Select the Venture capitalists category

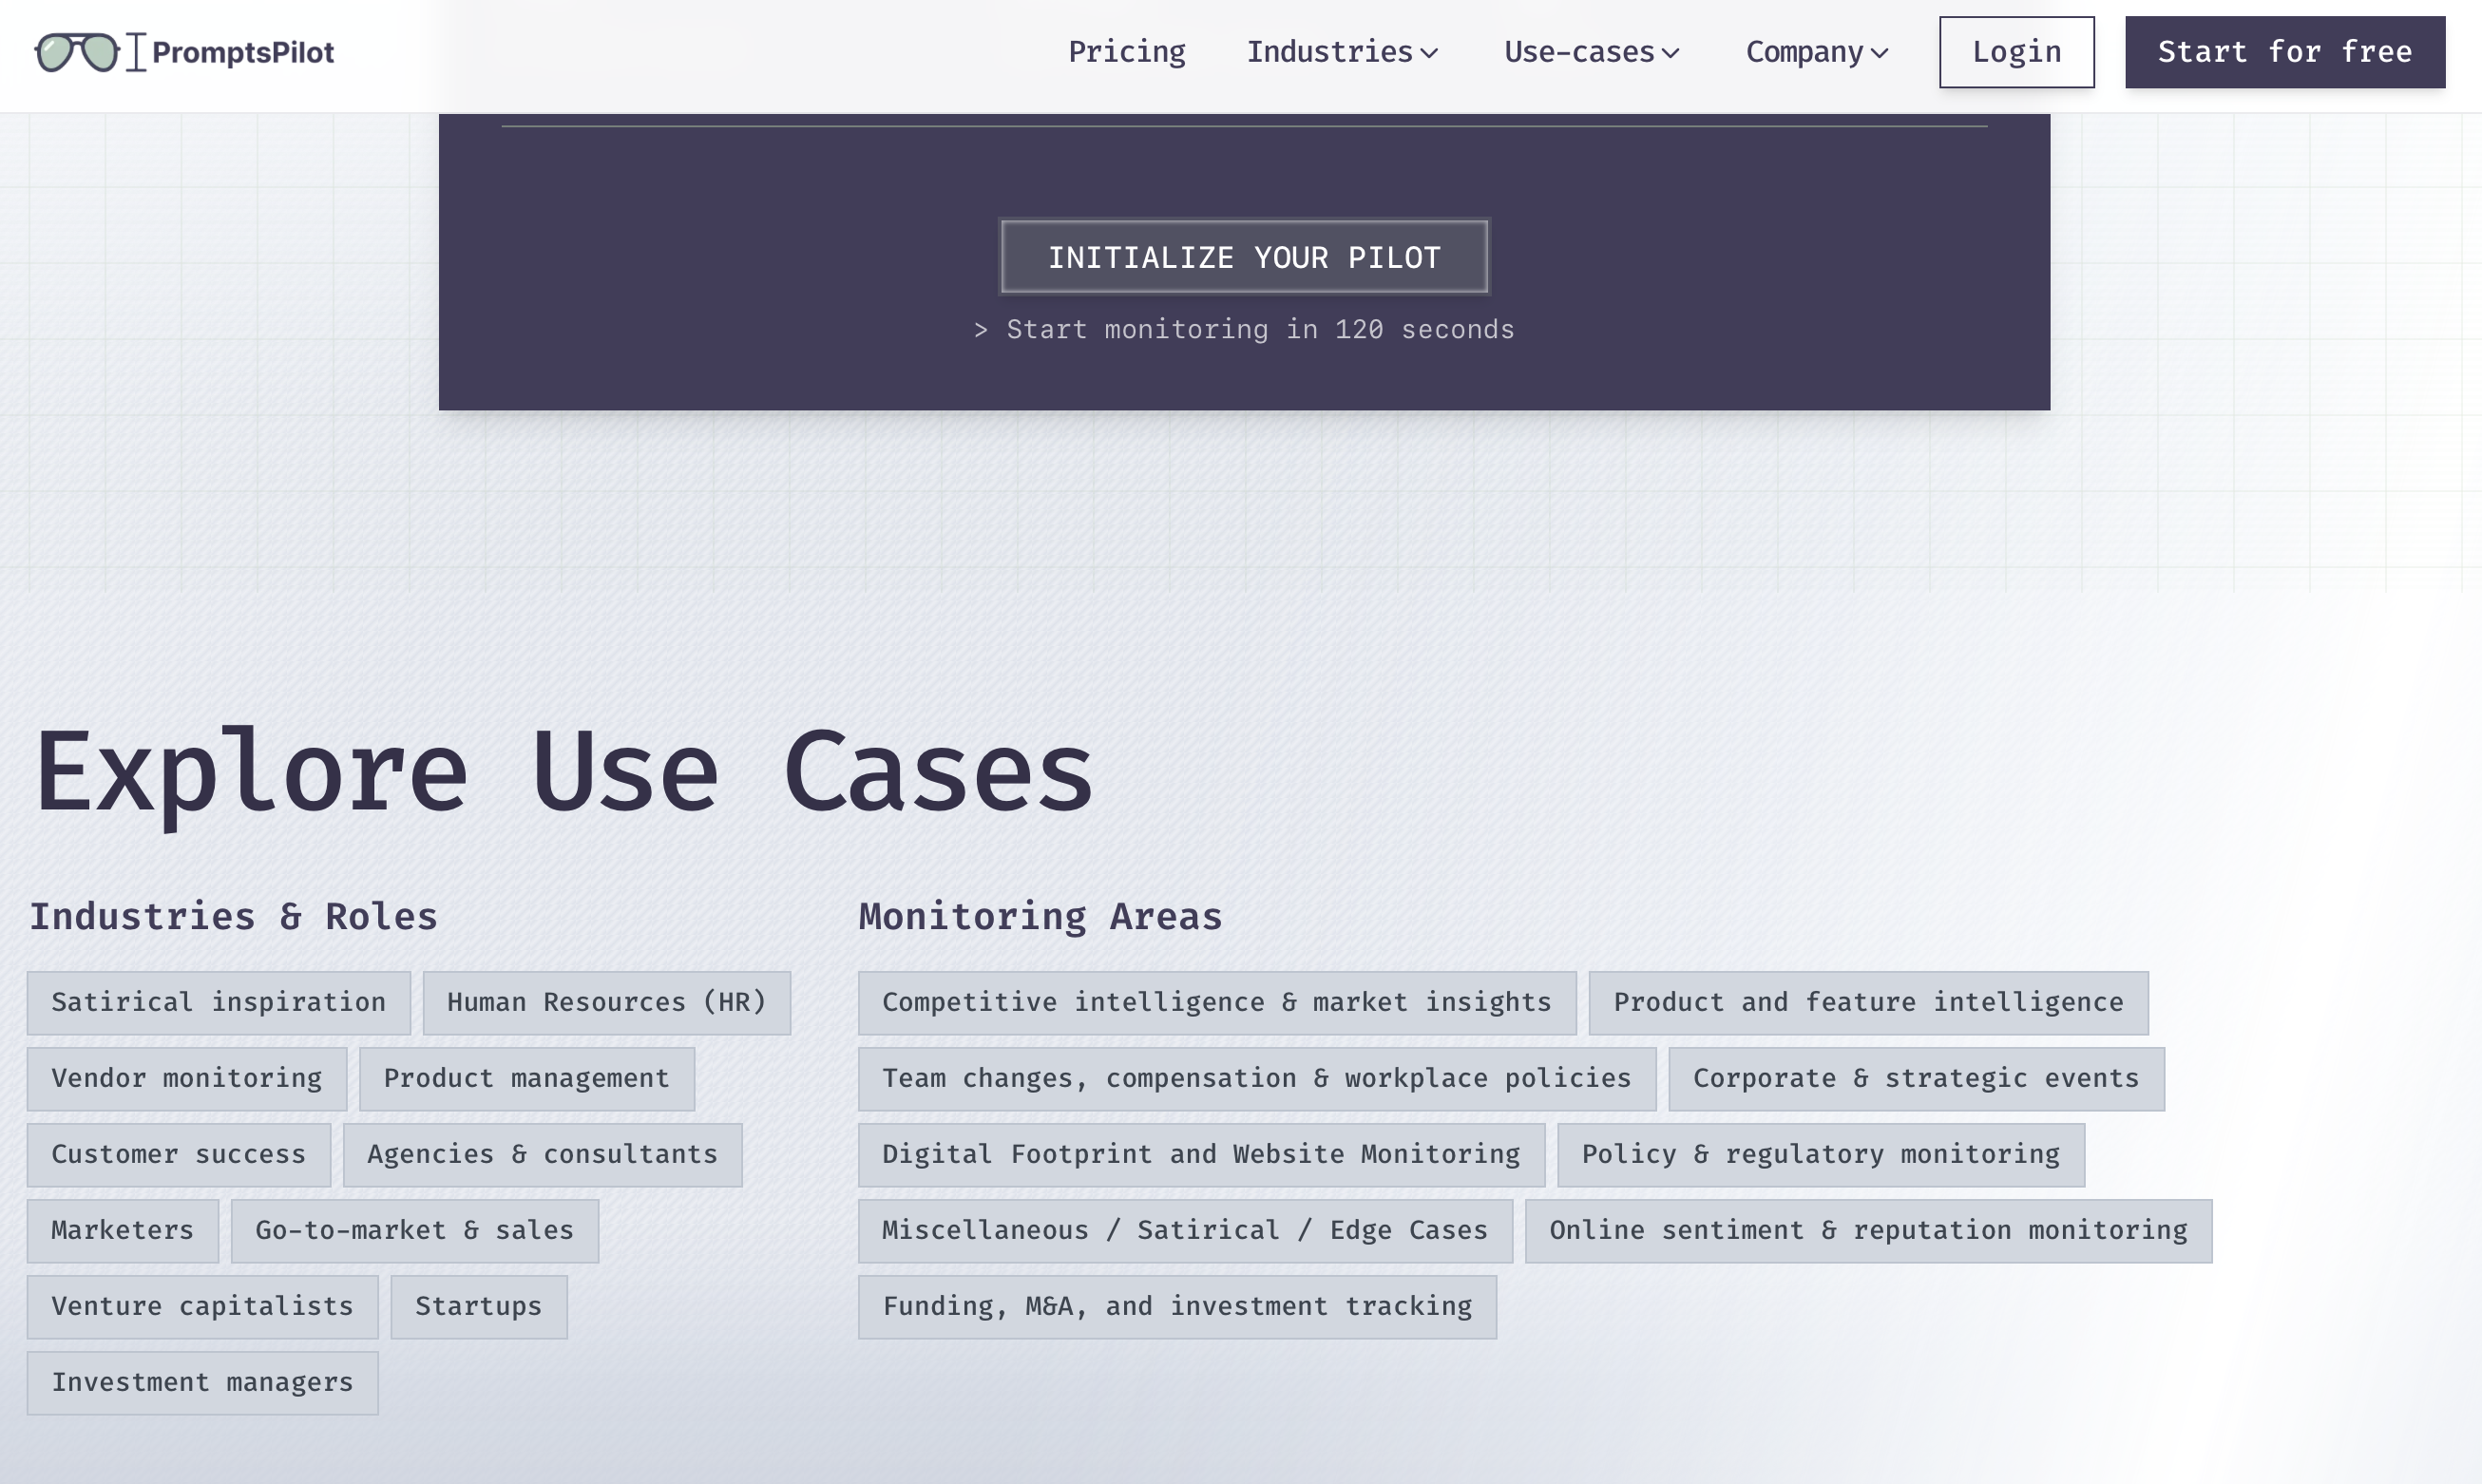click(202, 1306)
